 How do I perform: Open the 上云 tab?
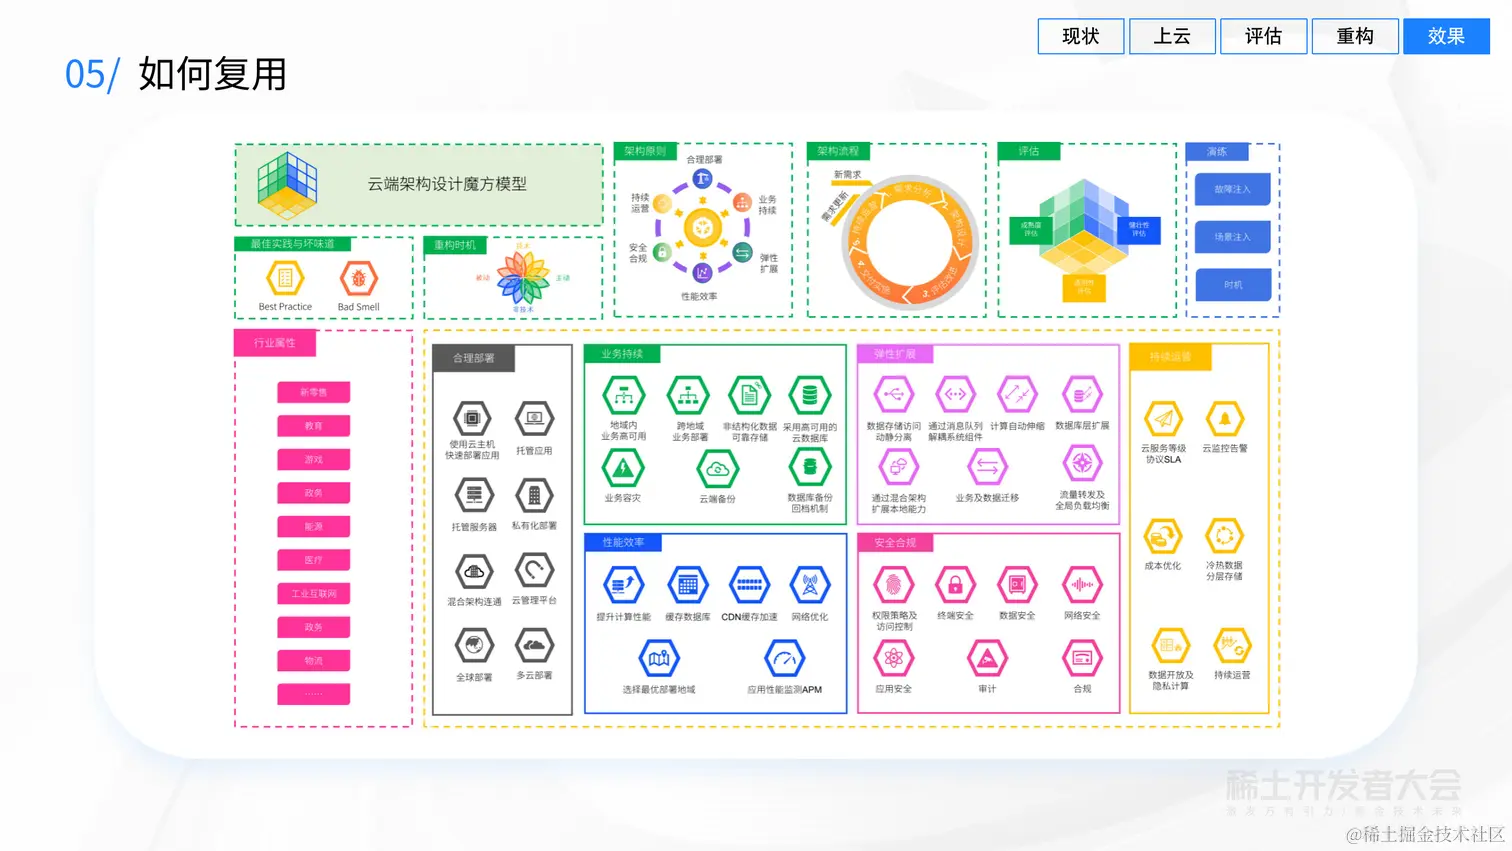[x=1172, y=36]
